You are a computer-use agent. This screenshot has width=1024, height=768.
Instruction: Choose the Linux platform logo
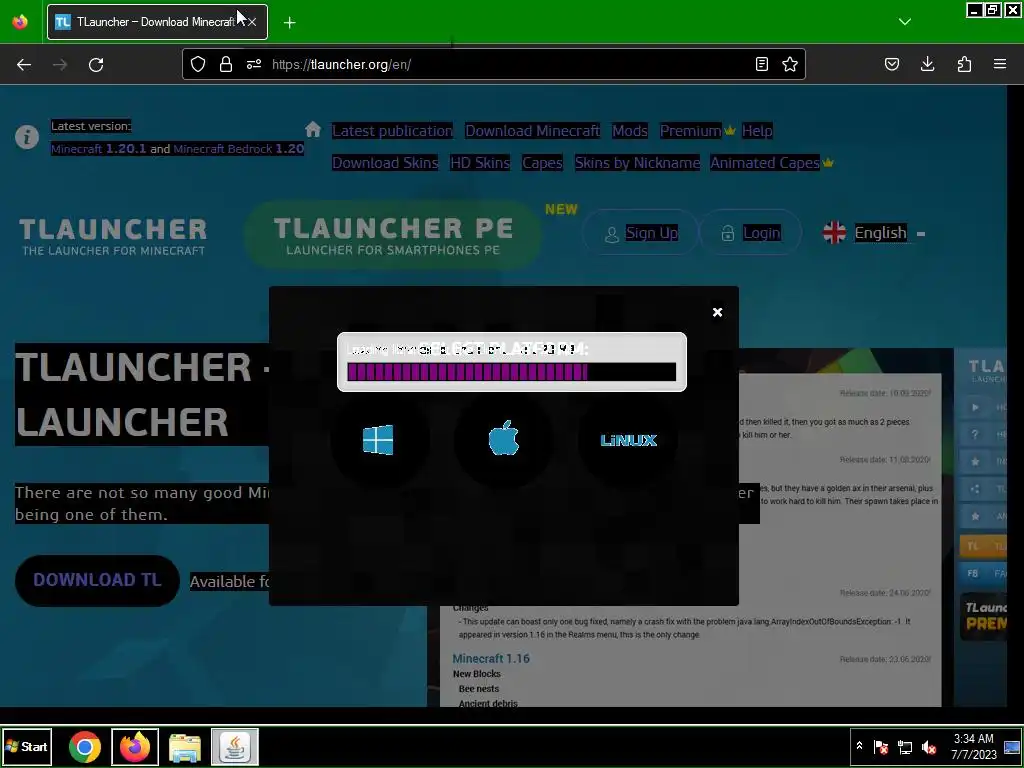pos(628,440)
